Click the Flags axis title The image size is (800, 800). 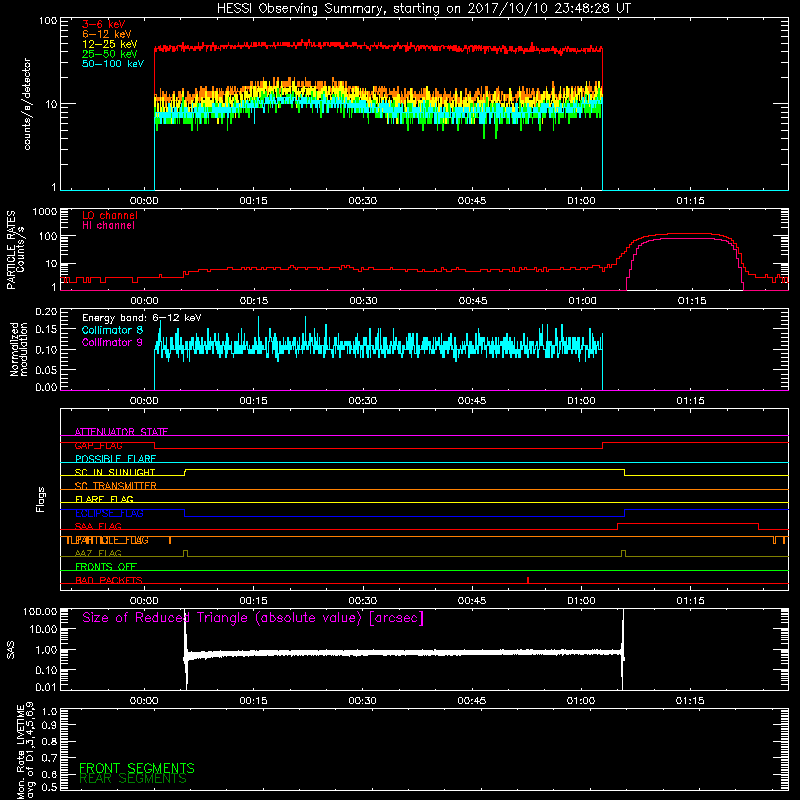(x=40, y=499)
